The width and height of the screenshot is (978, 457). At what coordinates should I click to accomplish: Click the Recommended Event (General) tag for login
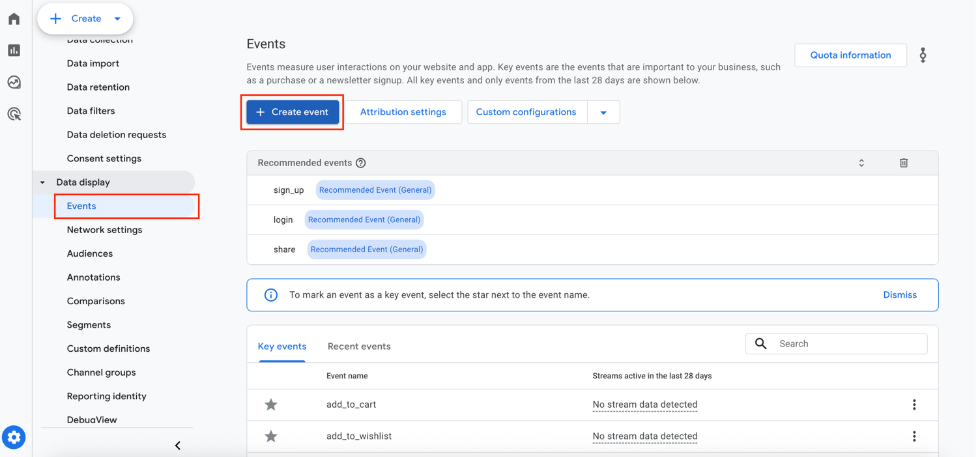[364, 219]
